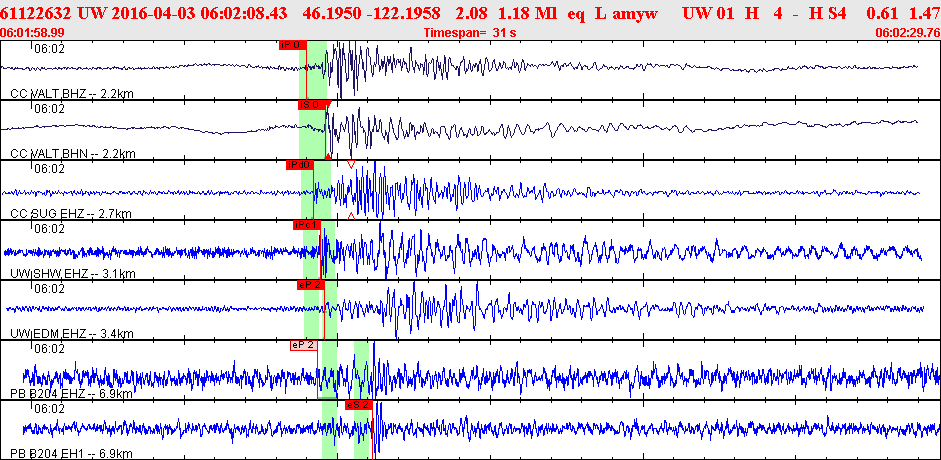Click the start time 06:01:58.99
The width and height of the screenshot is (941, 460).
click(33, 32)
